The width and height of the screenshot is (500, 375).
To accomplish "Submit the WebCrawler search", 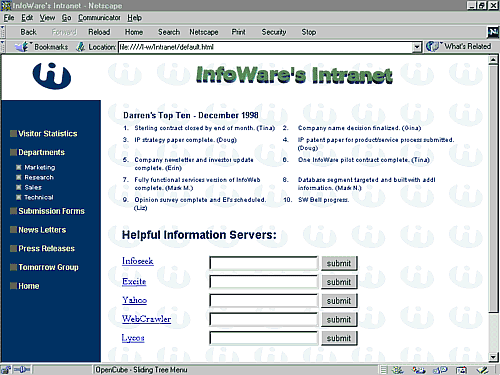I will click(339, 319).
